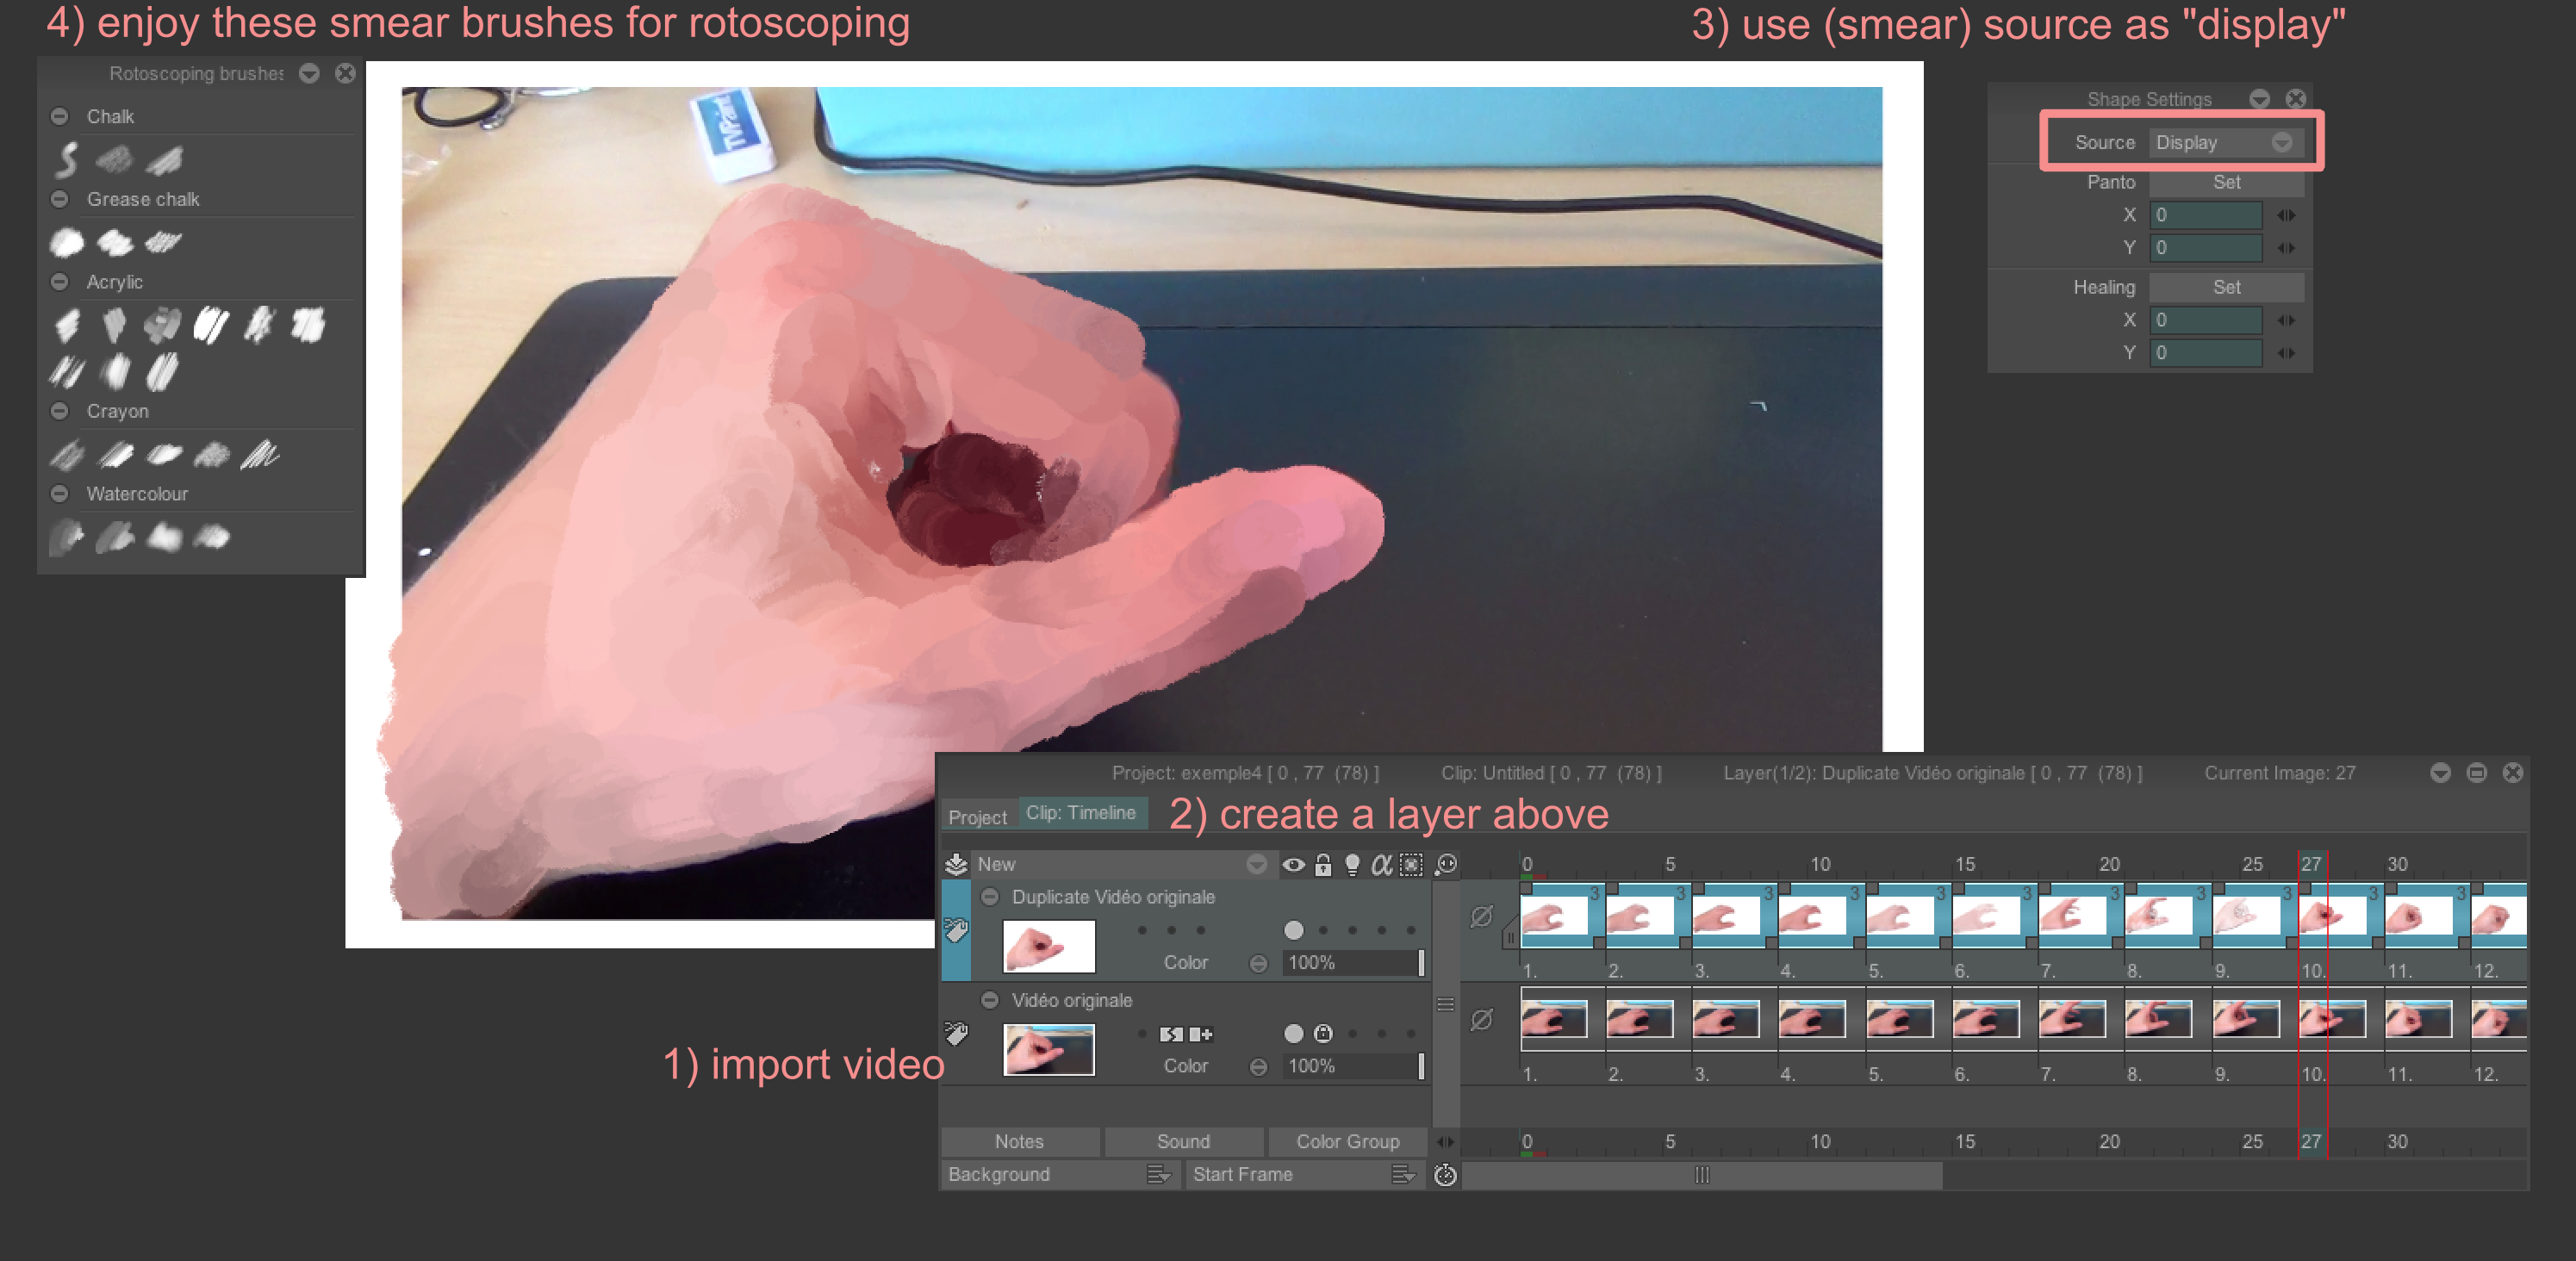Screen dimensions: 2576x1261
Task: Toggle blending mode button beside Duplicate layer Color
Action: pos(1258,963)
